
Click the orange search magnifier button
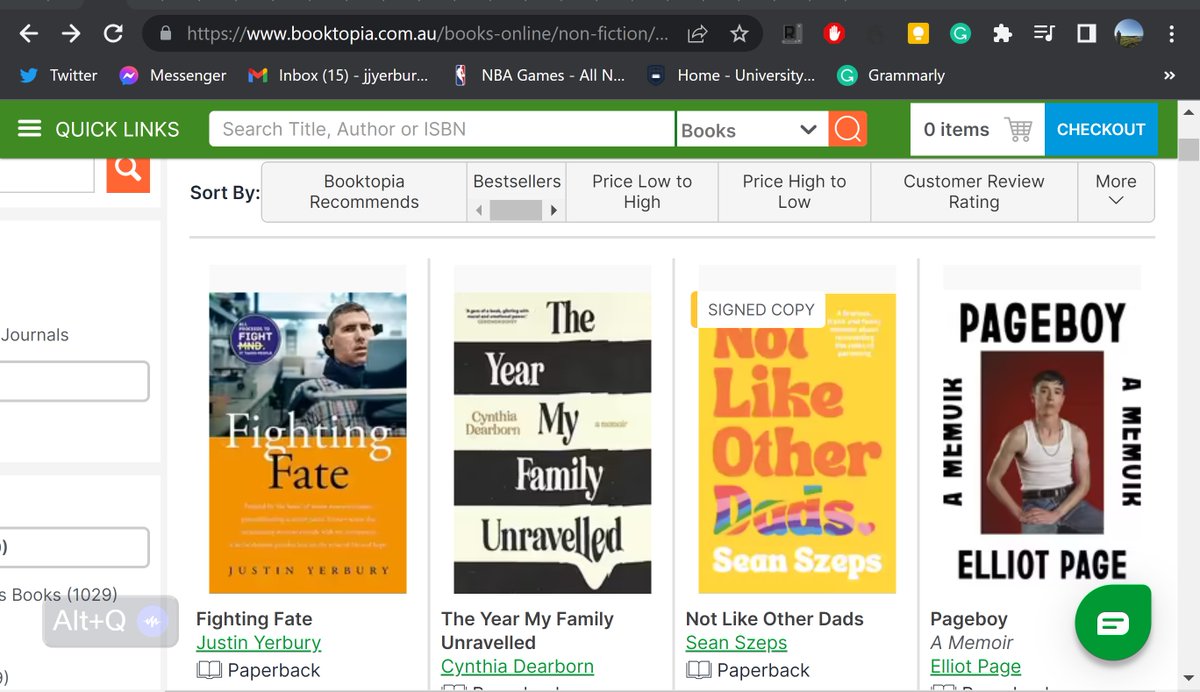click(848, 129)
